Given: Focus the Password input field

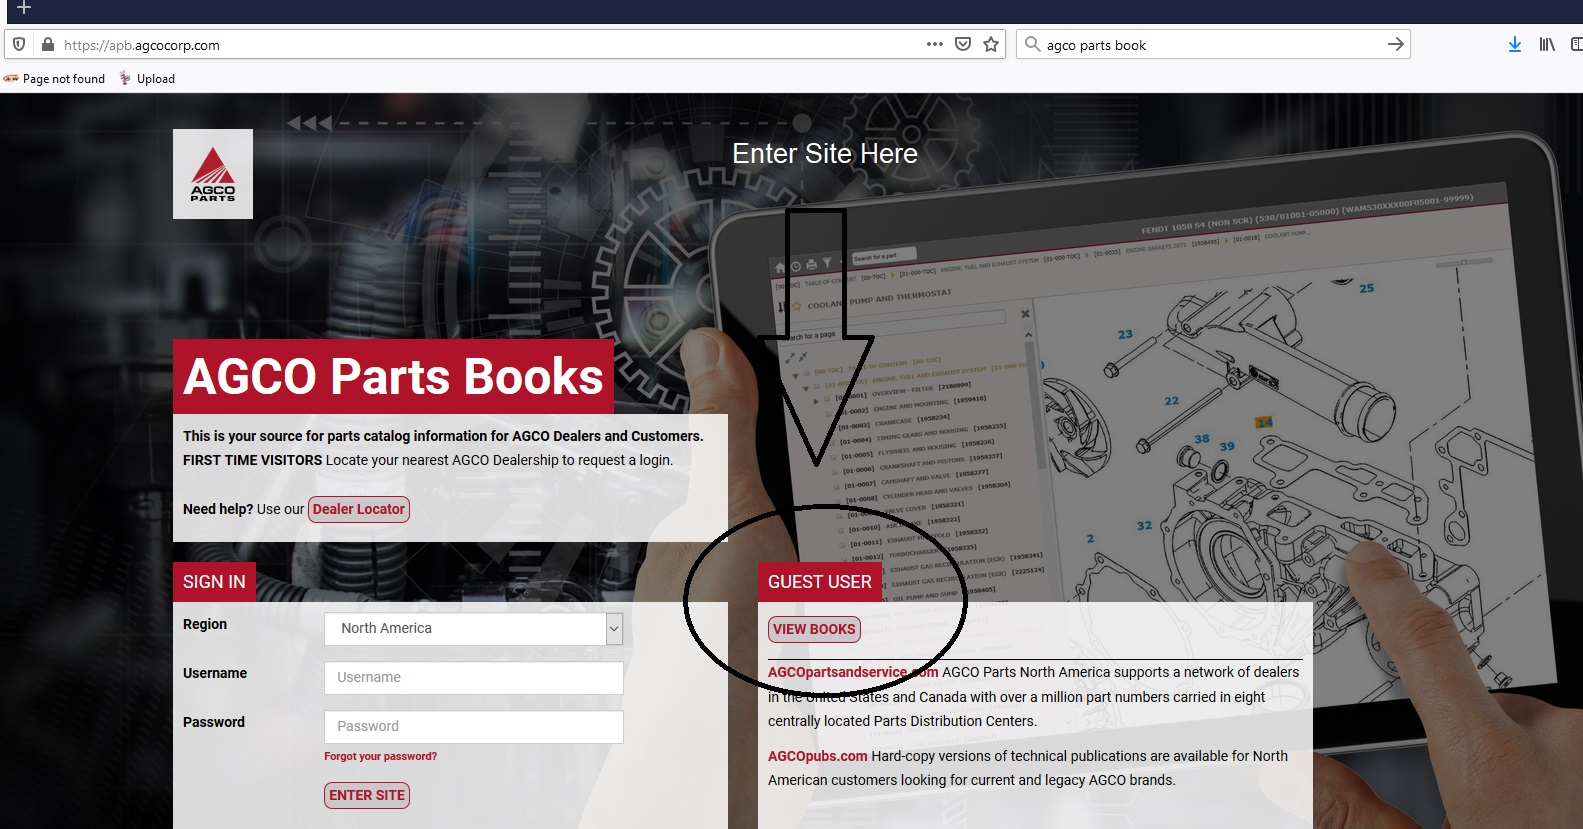Looking at the screenshot, I should pos(473,726).
